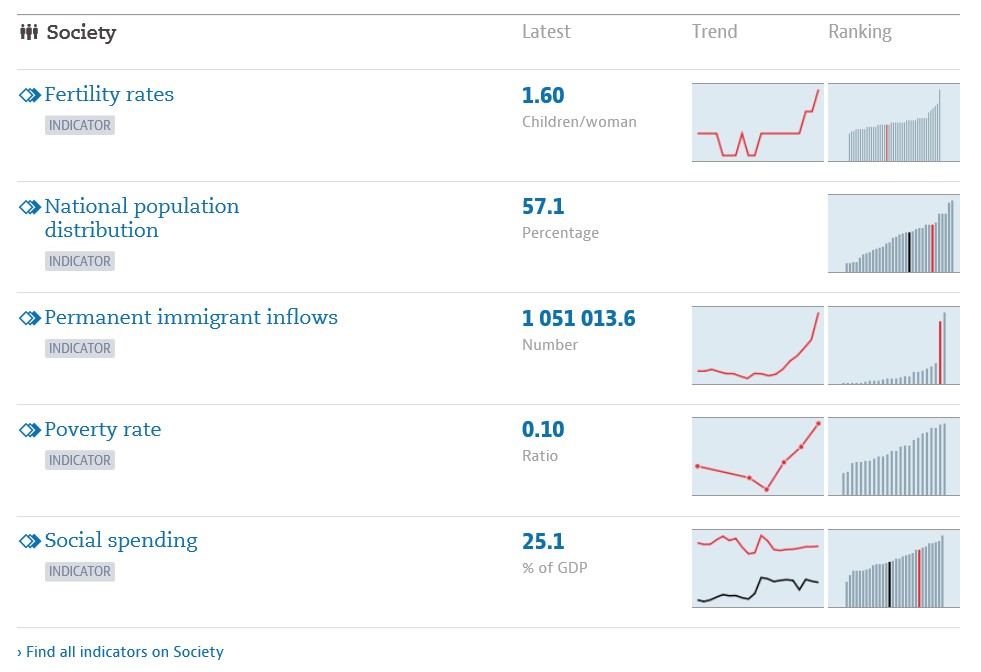View the National population distribution ranking chart

(x=894, y=234)
